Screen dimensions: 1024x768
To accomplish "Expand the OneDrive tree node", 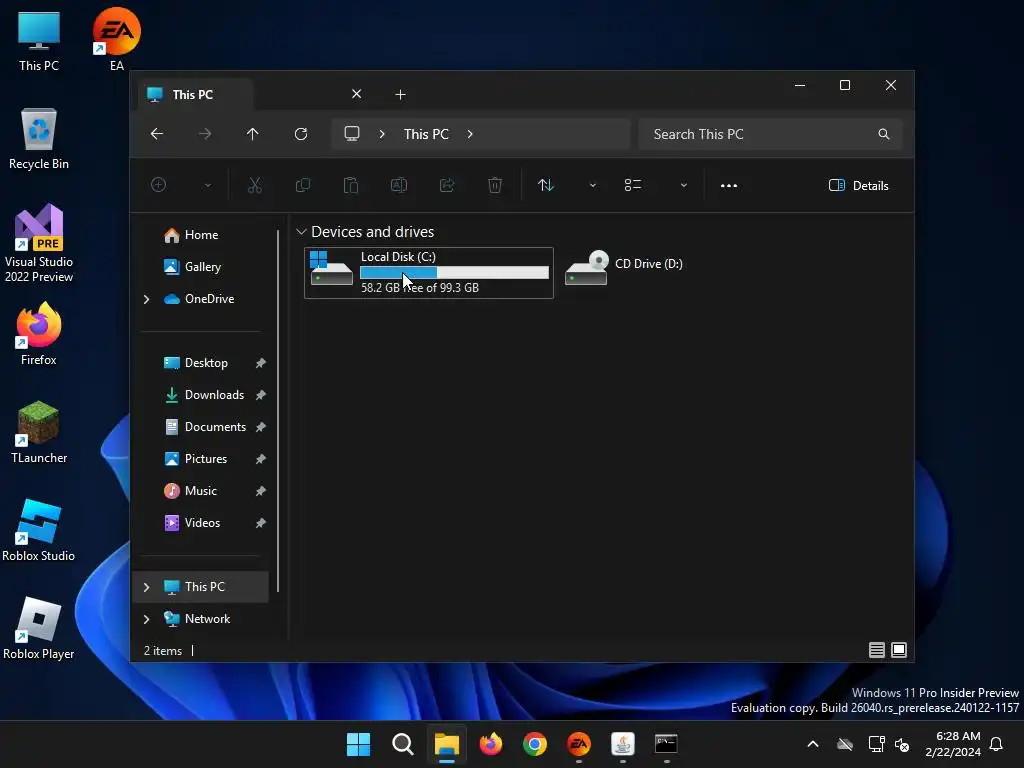I will pos(146,299).
